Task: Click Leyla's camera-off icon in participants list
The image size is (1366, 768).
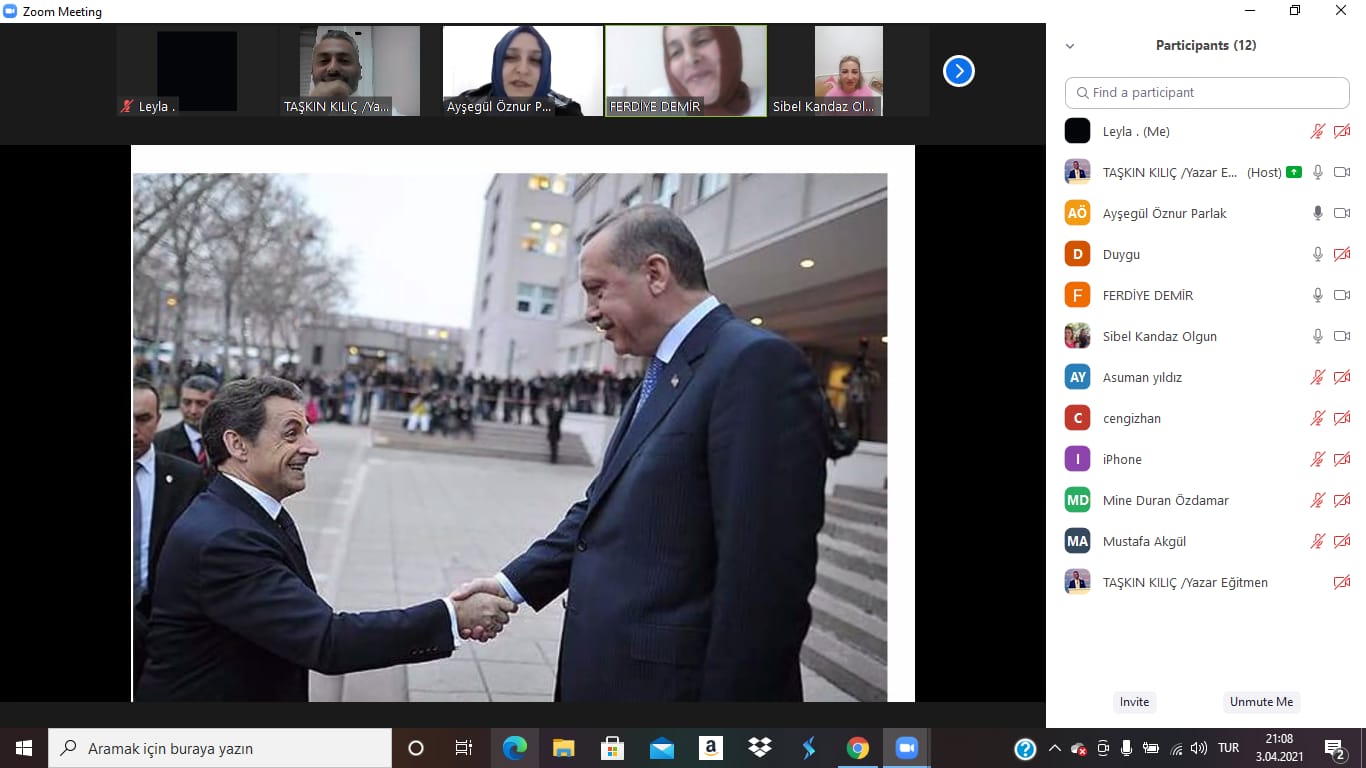Action: click(x=1342, y=131)
